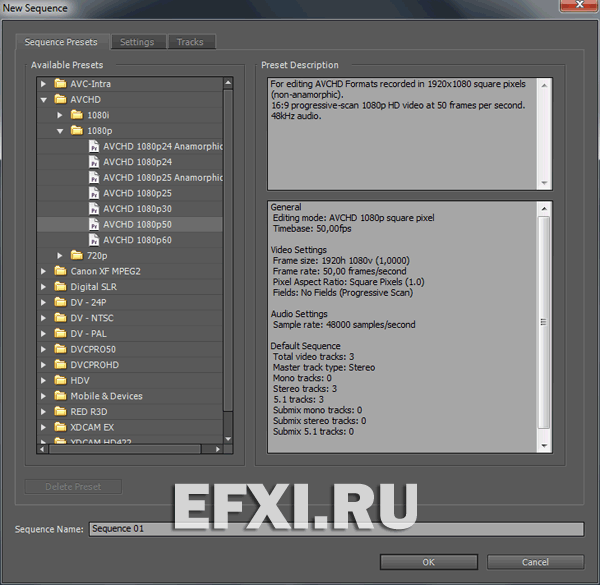Image resolution: width=600 pixels, height=585 pixels.
Task: Expand the HDV preset folder
Action: point(43,380)
